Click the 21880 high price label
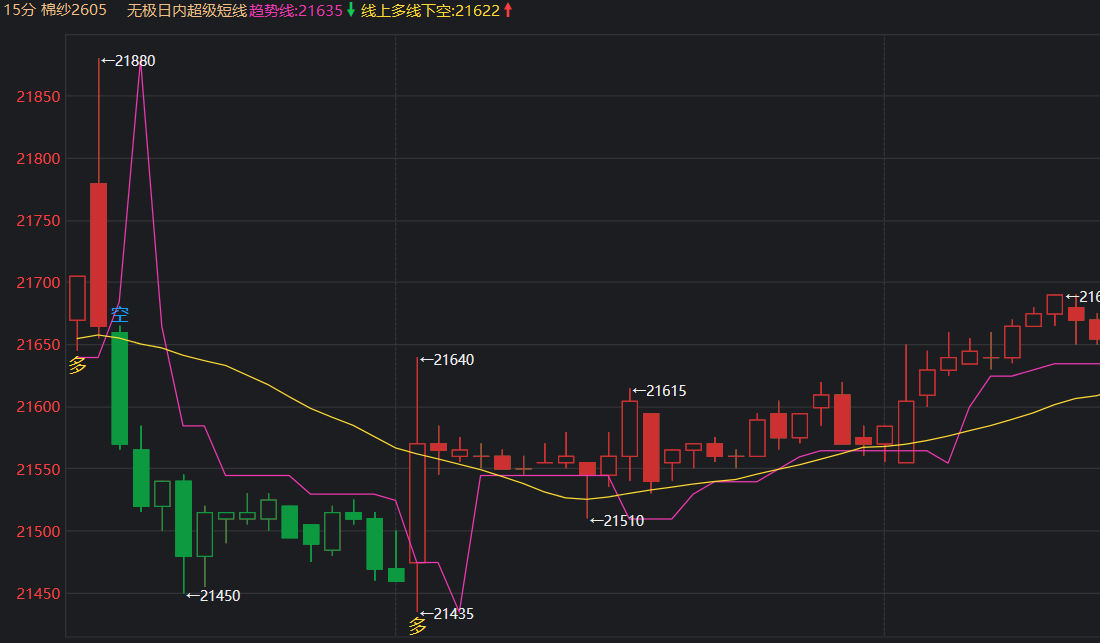The width and height of the screenshot is (1100, 643). pyautogui.click(x=128, y=61)
